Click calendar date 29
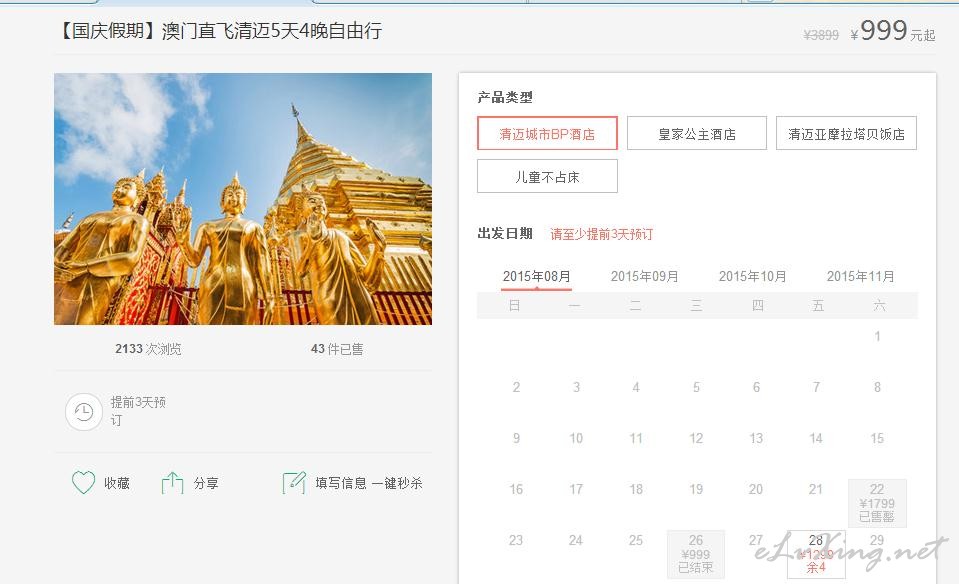 coord(877,540)
